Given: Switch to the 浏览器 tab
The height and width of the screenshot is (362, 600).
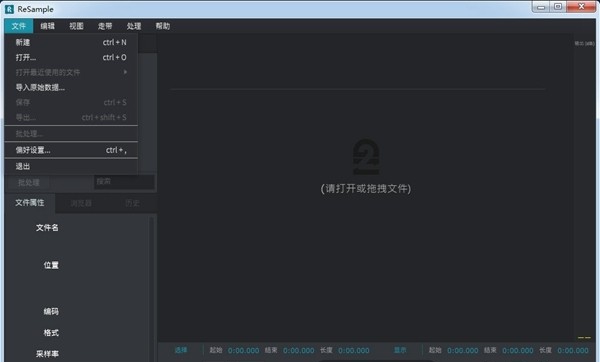Looking at the screenshot, I should (81, 203).
